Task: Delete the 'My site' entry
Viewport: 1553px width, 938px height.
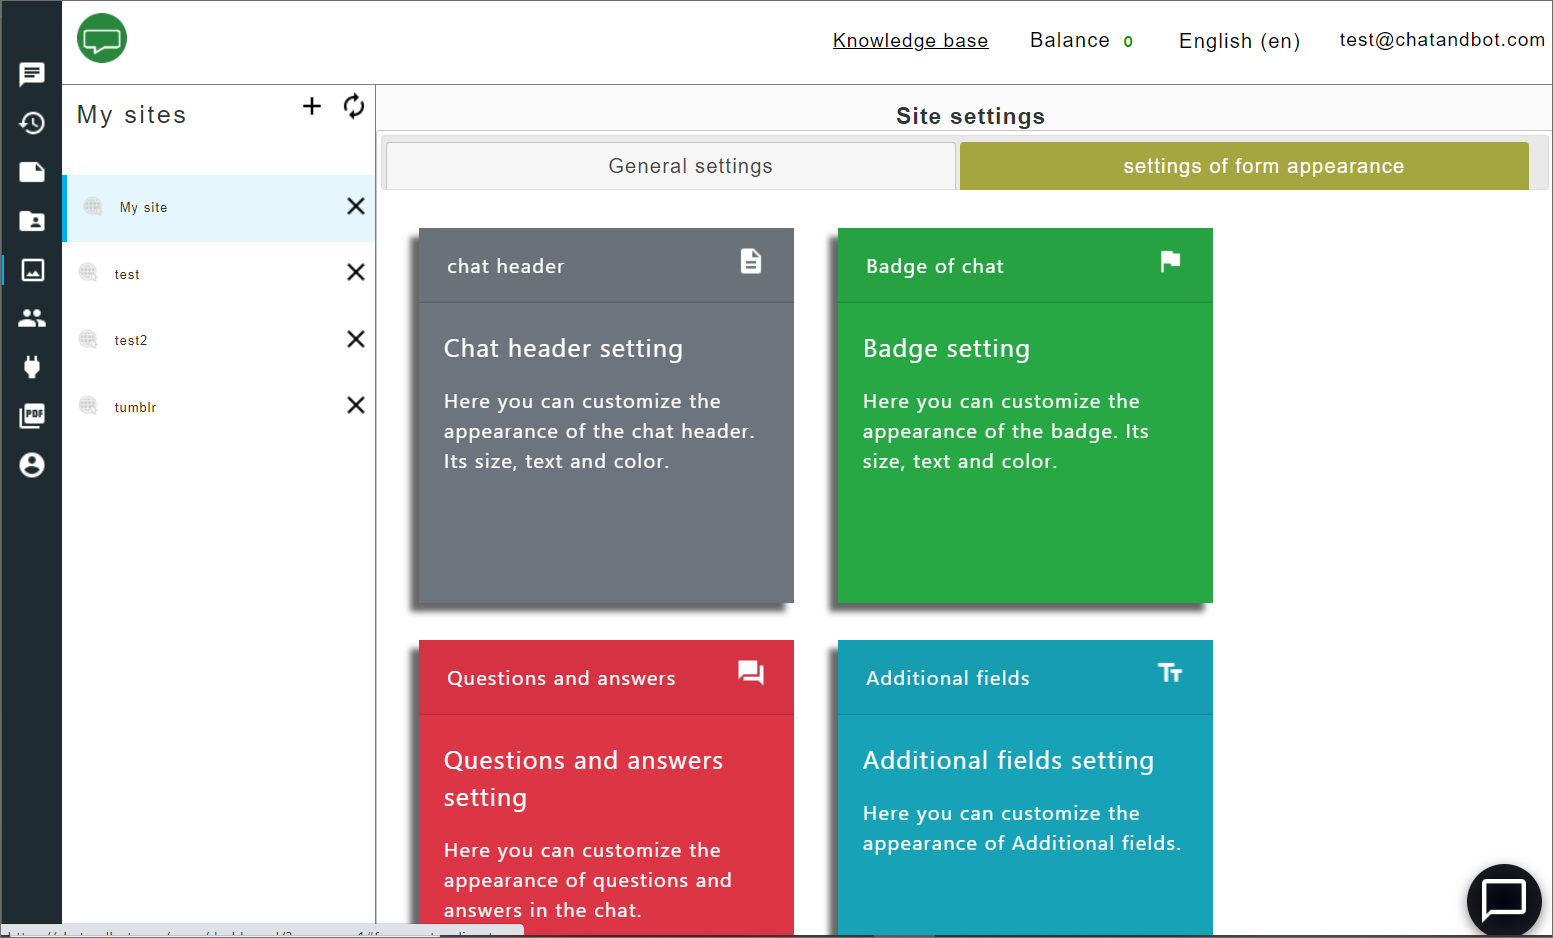Action: point(355,206)
